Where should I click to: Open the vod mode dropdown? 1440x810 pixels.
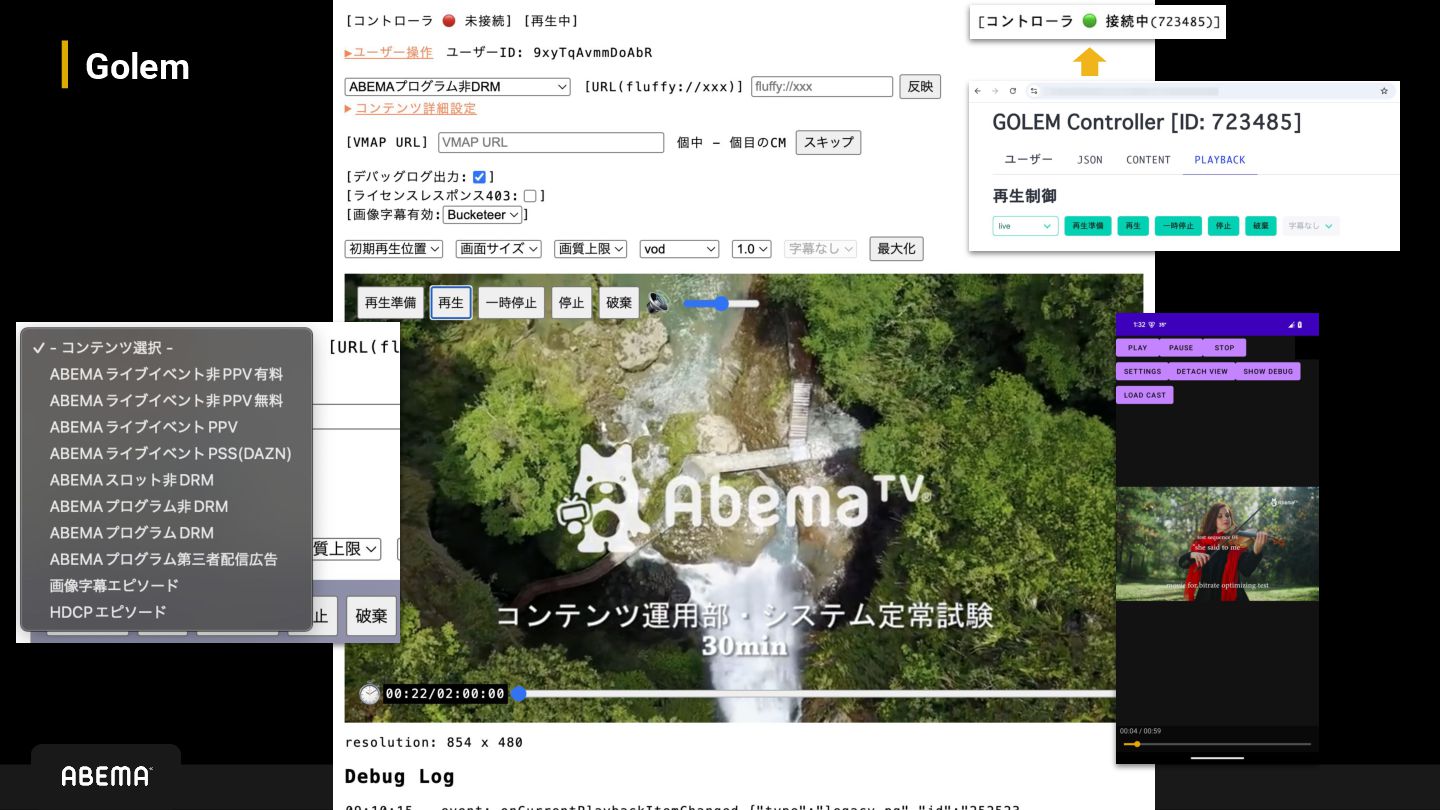click(x=679, y=249)
